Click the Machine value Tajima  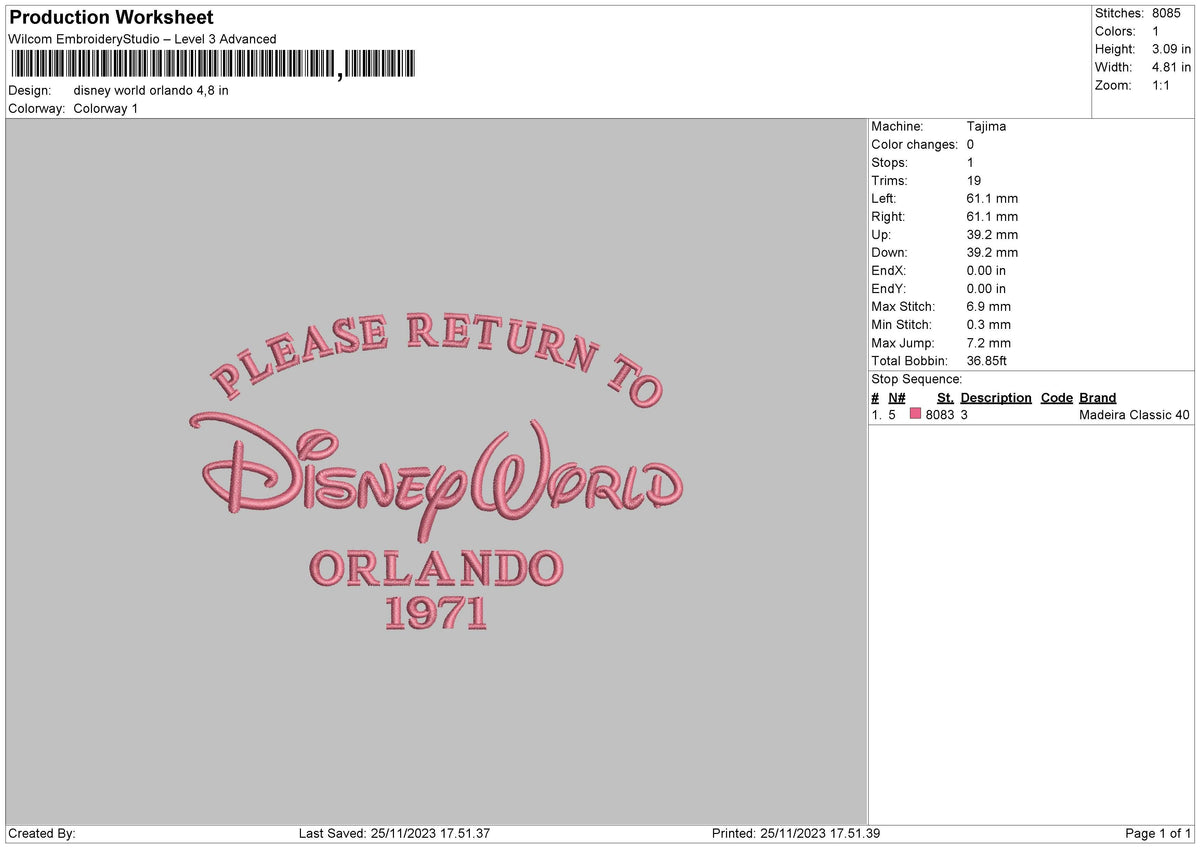(x=986, y=126)
